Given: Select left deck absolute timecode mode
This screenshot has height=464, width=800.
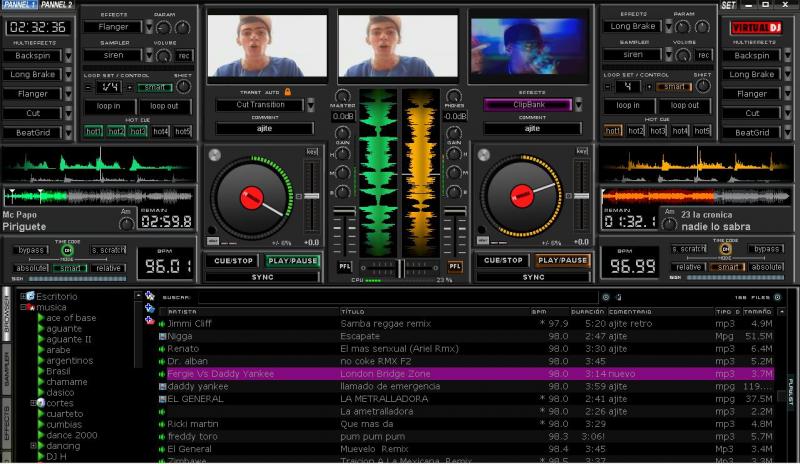Looking at the screenshot, I should tap(31, 268).
